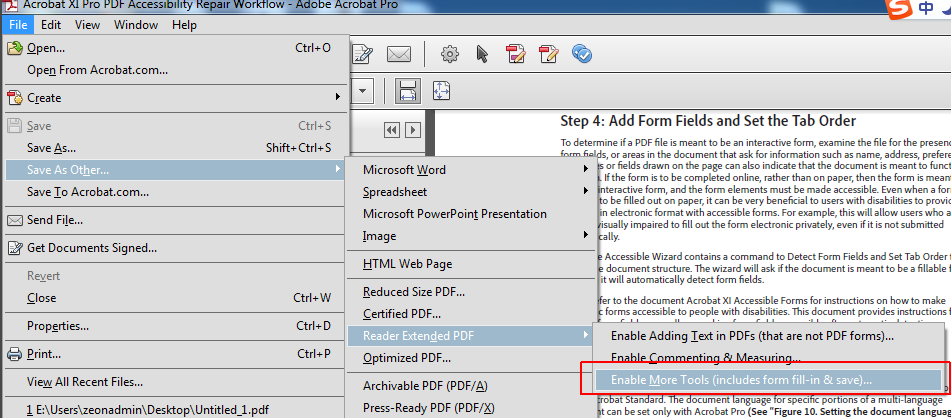The width and height of the screenshot is (951, 418).
Task: Click the form edit icon without purple field
Action: click(x=548, y=54)
